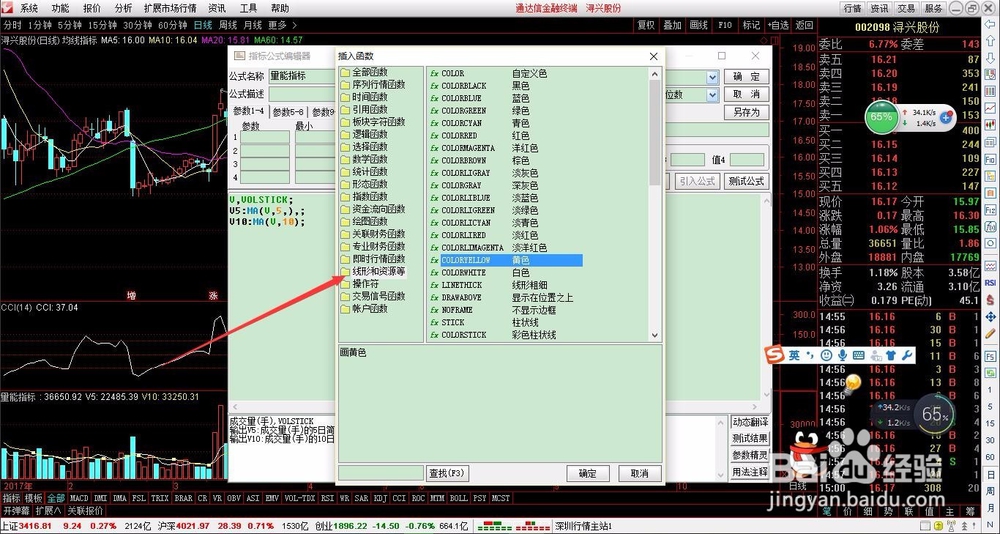Screen dimensions: 1000x534
Task: Open the dropdown beside the 确定 button in formula editor
Action: click(712, 77)
